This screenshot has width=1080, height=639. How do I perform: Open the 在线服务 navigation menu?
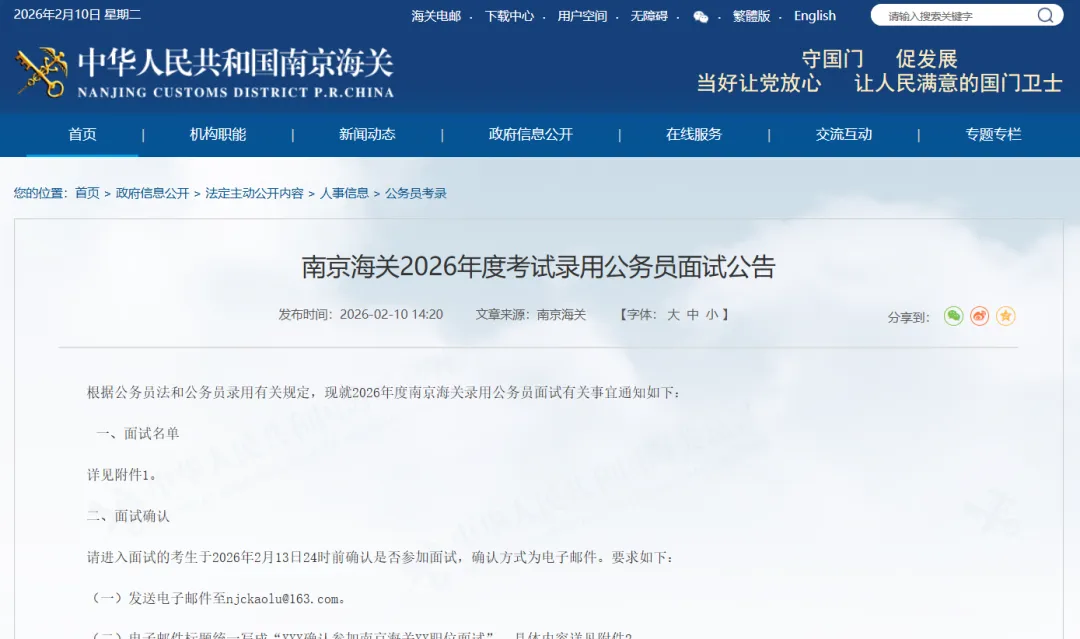click(694, 134)
